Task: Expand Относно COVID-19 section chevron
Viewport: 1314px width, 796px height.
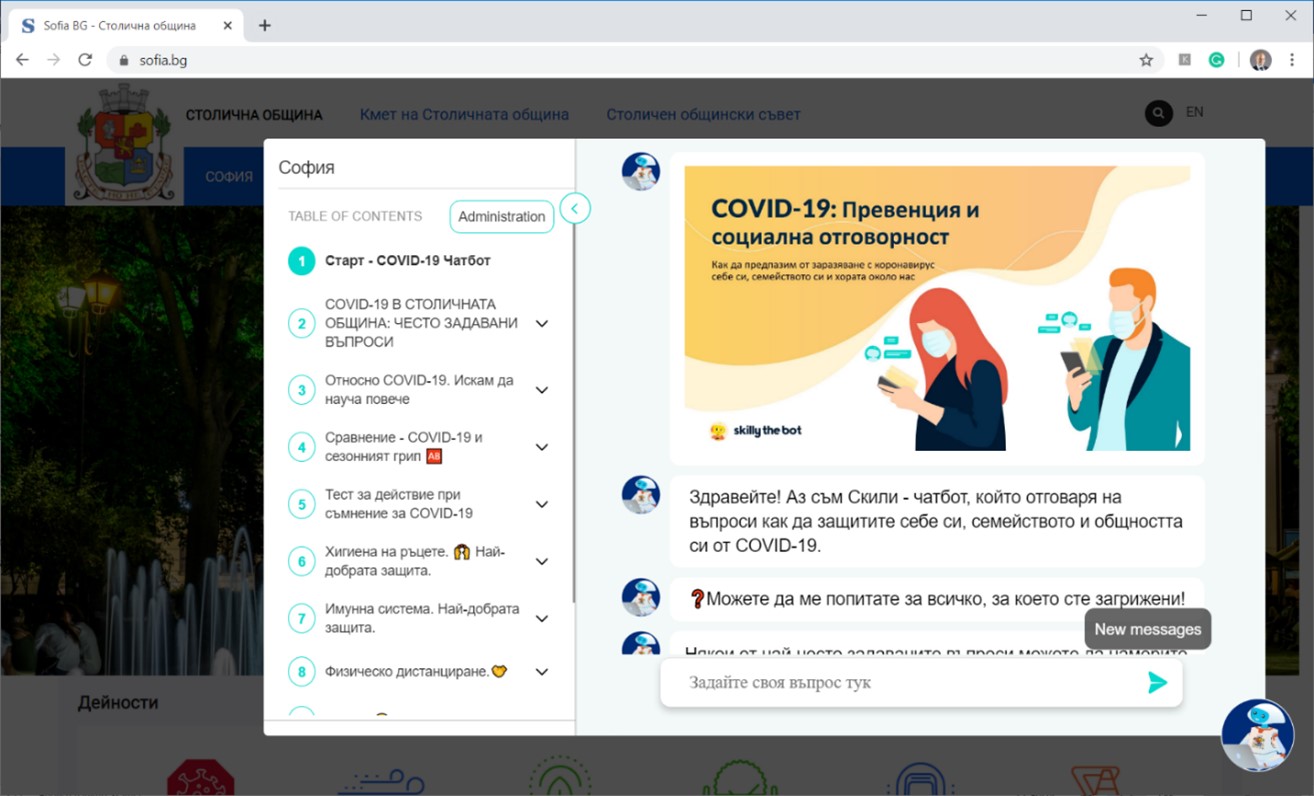Action: pos(542,390)
